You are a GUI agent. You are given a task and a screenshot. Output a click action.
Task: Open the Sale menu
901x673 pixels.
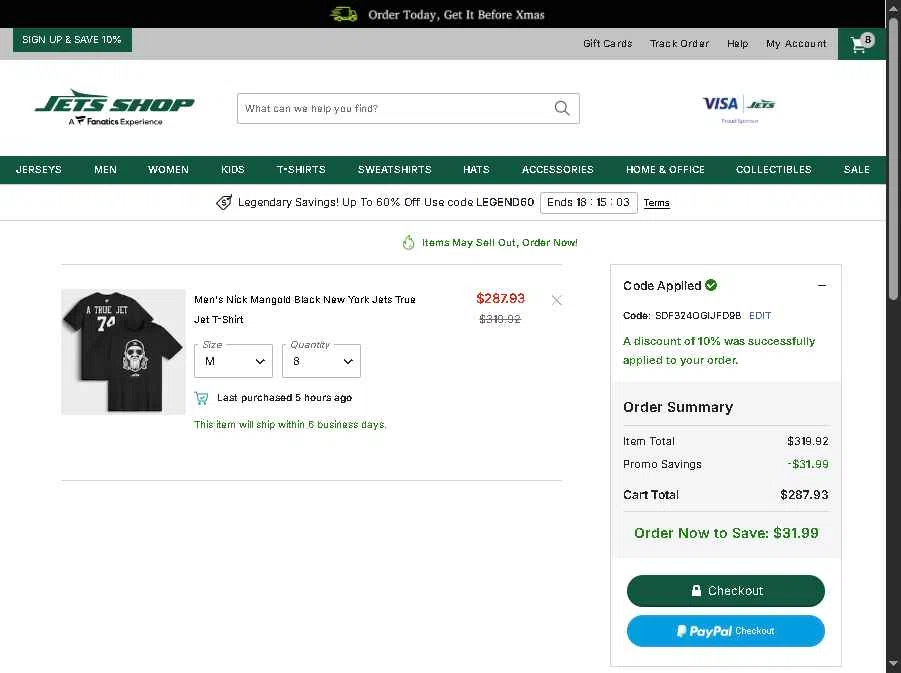tap(856, 170)
